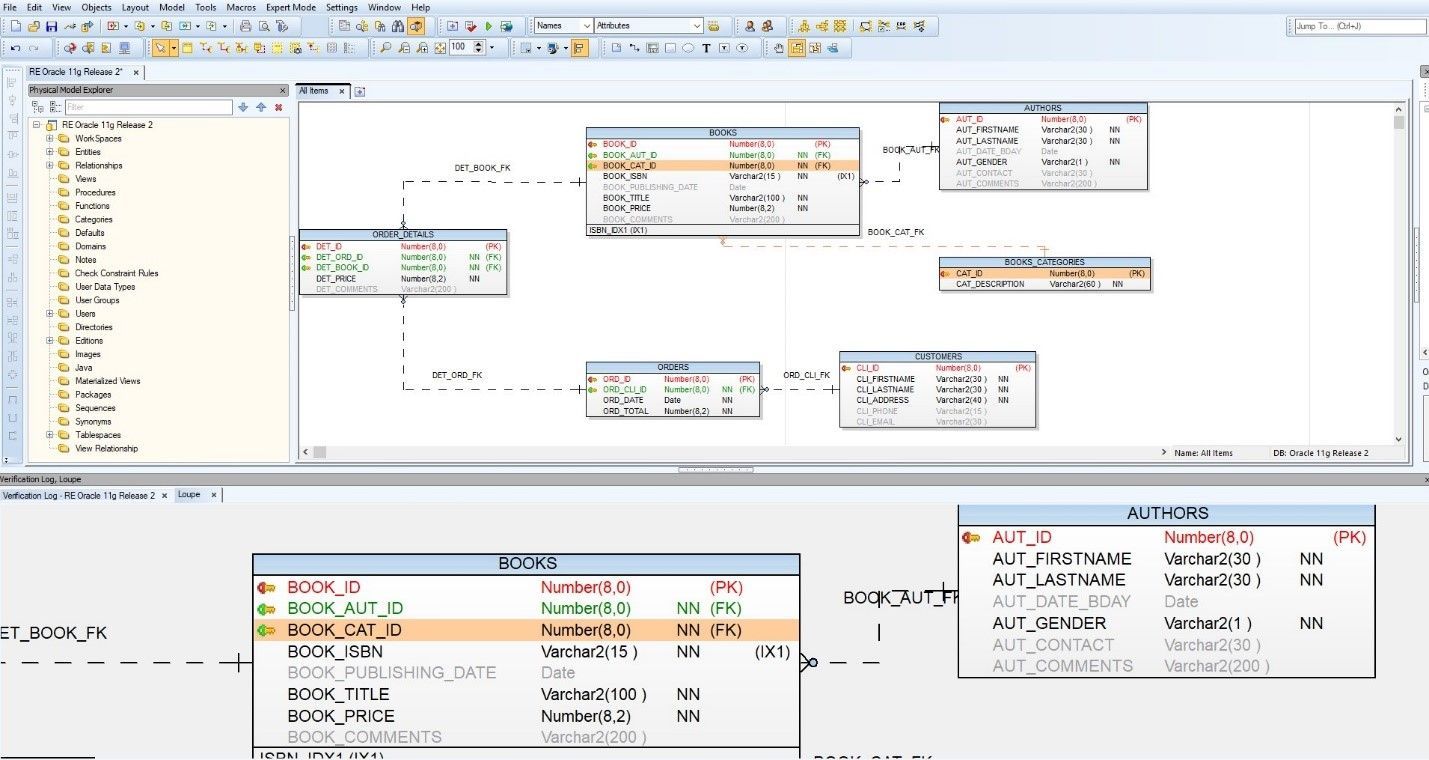Screen dimensions: 1429x760
Task: Expand the Tablespaces tree node
Action: pyautogui.click(x=50, y=435)
